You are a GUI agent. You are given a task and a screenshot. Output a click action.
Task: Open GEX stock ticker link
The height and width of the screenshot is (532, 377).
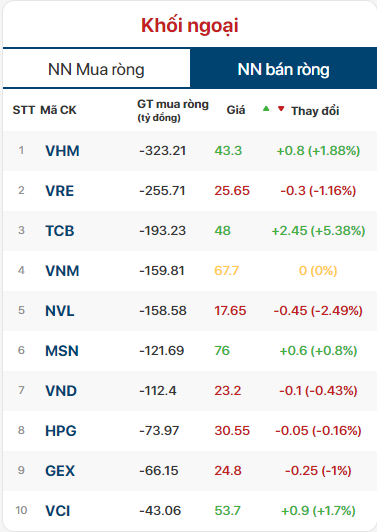coord(60,471)
